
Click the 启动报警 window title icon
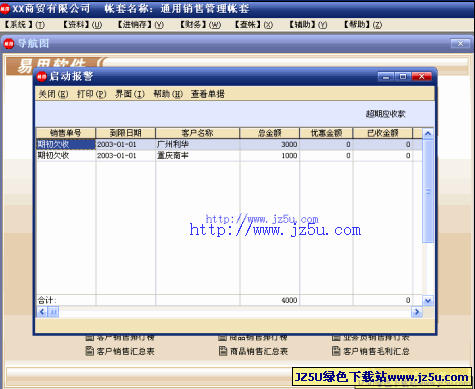point(42,77)
